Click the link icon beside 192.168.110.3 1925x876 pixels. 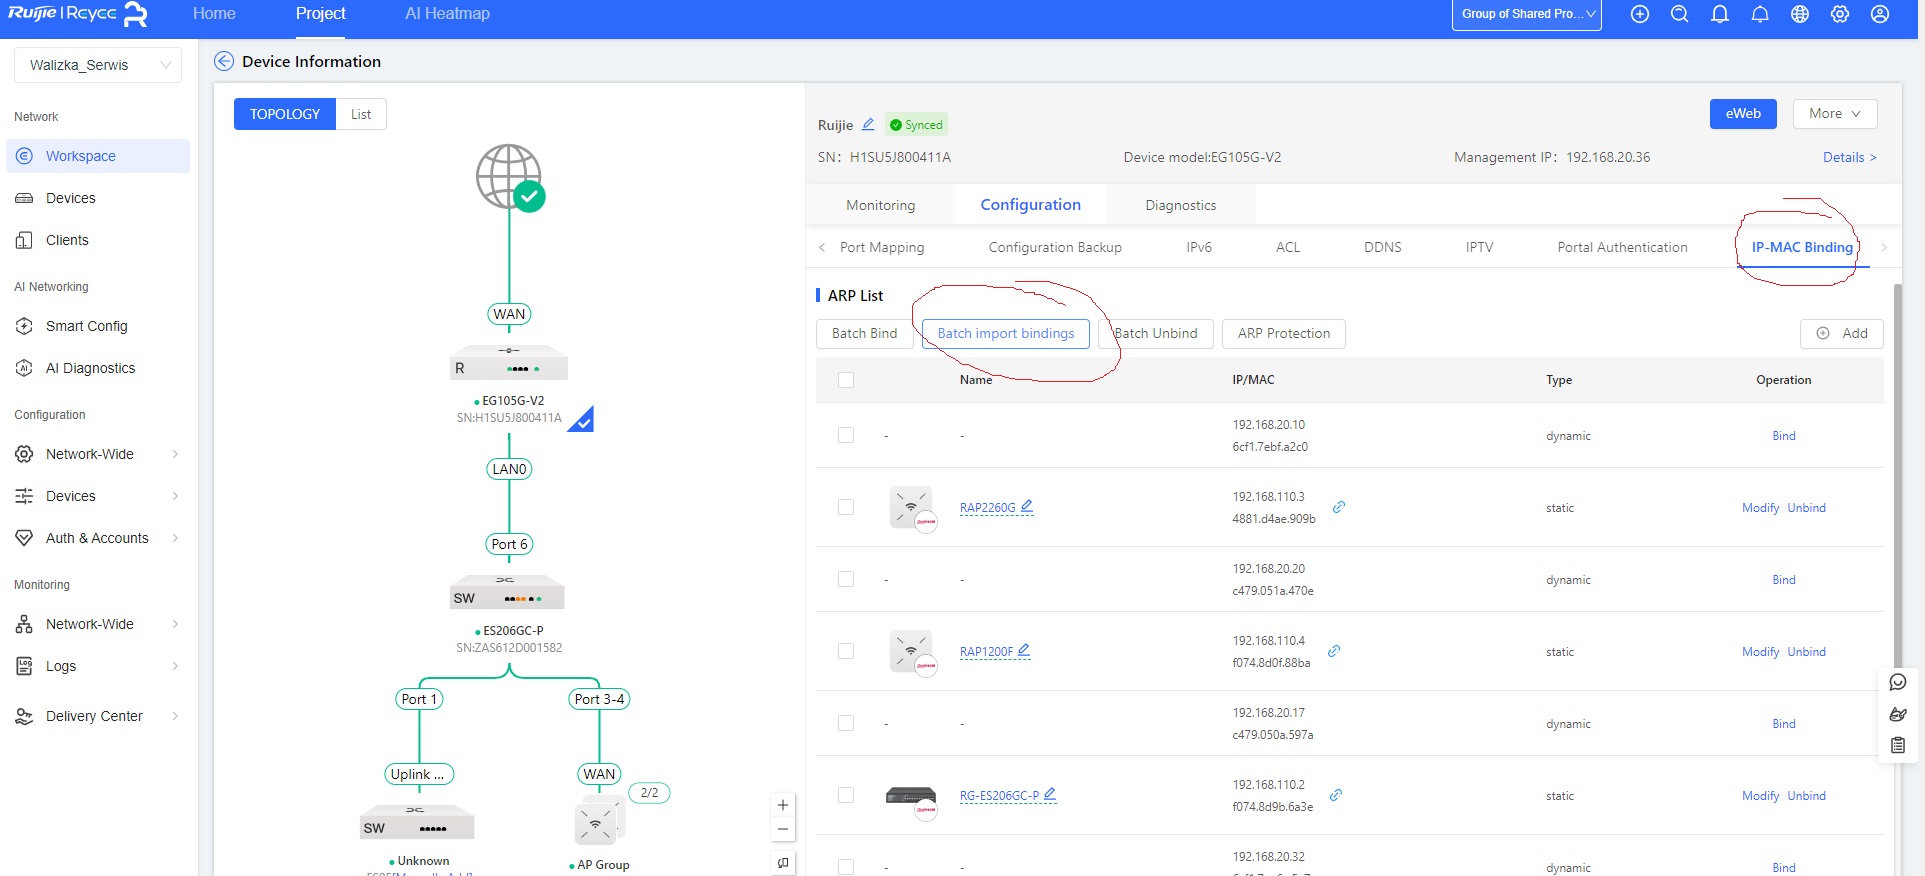[x=1339, y=507]
